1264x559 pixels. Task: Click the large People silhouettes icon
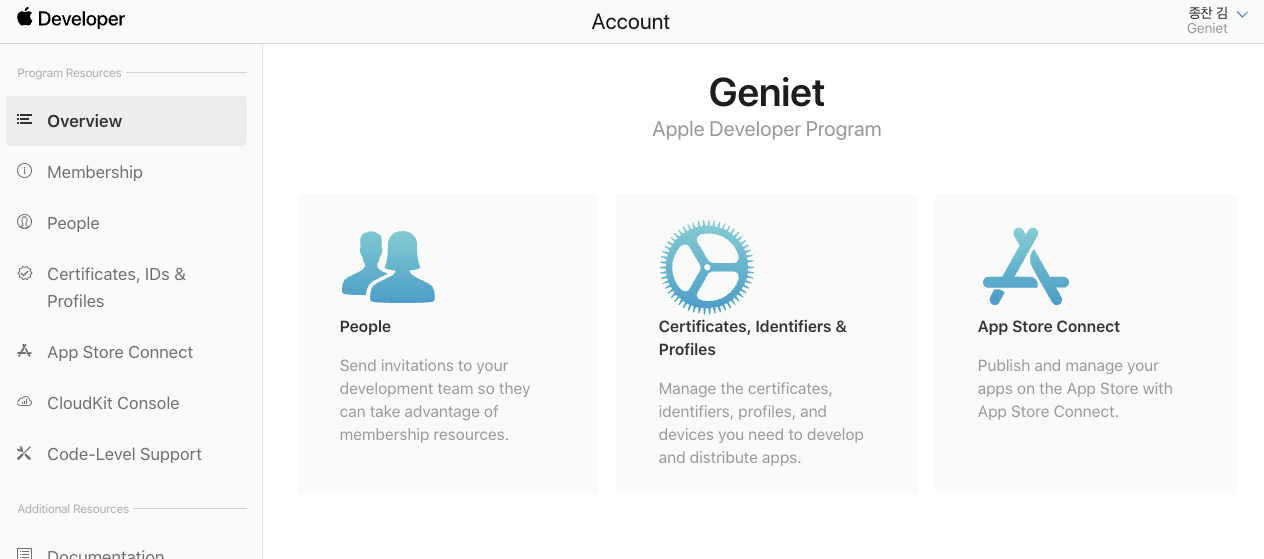[x=388, y=266]
